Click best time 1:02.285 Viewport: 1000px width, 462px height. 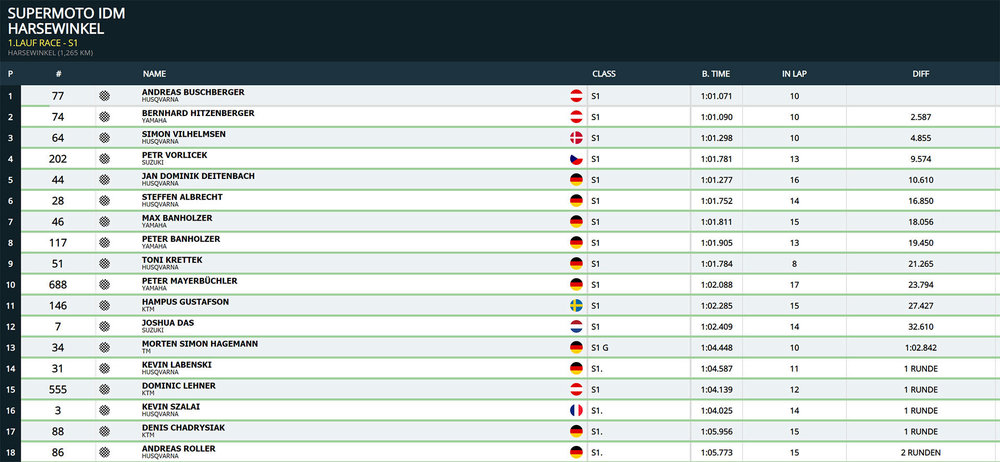point(716,306)
